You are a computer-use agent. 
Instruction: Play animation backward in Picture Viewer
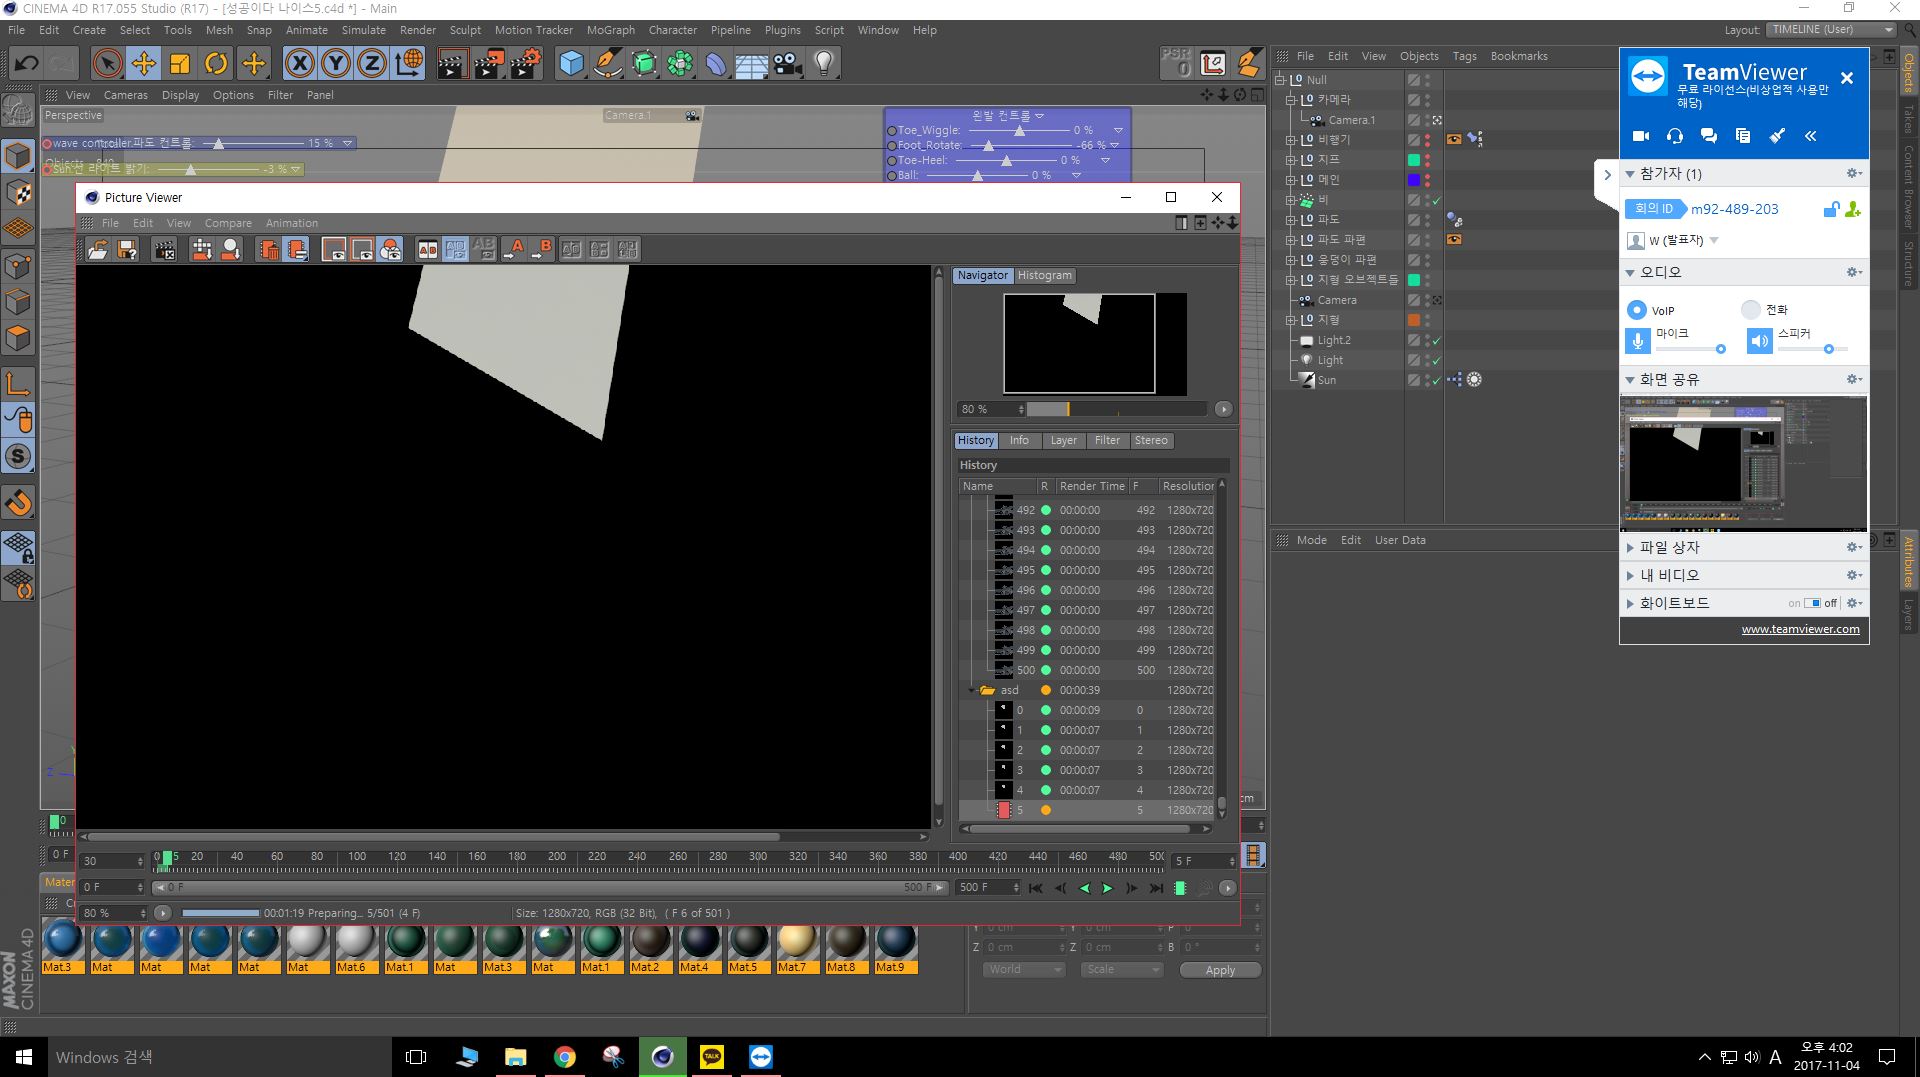[1084, 888]
